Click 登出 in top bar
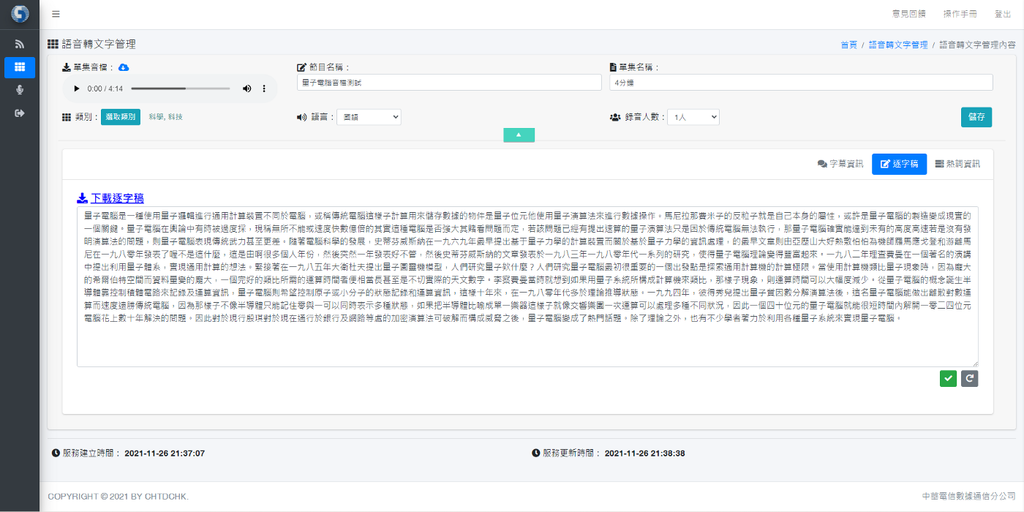Screen dimensions: 1024x512 (x=1003, y=14)
